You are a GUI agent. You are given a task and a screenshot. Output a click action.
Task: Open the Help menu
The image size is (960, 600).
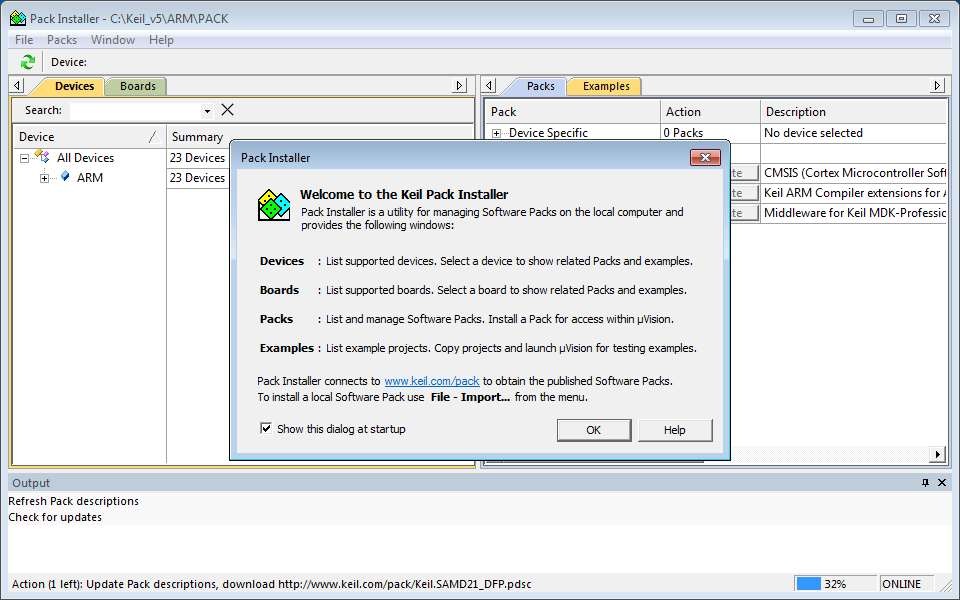161,40
